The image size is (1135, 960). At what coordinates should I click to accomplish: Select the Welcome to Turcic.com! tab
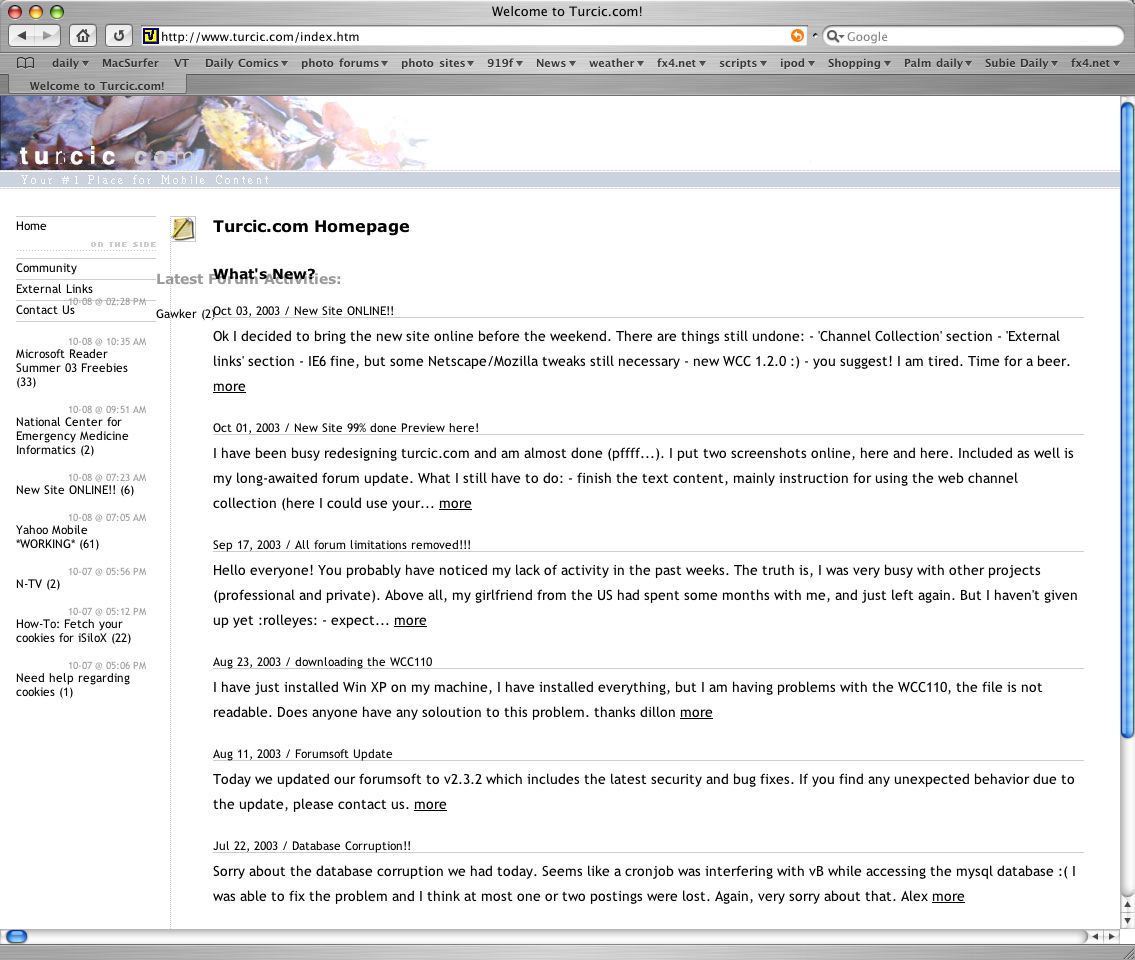pos(97,85)
